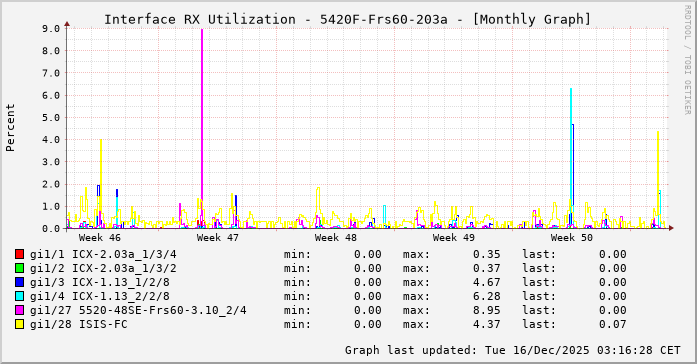Click the max value 0.35
The height and width of the screenshot is (364, 697).
pyautogui.click(x=486, y=254)
